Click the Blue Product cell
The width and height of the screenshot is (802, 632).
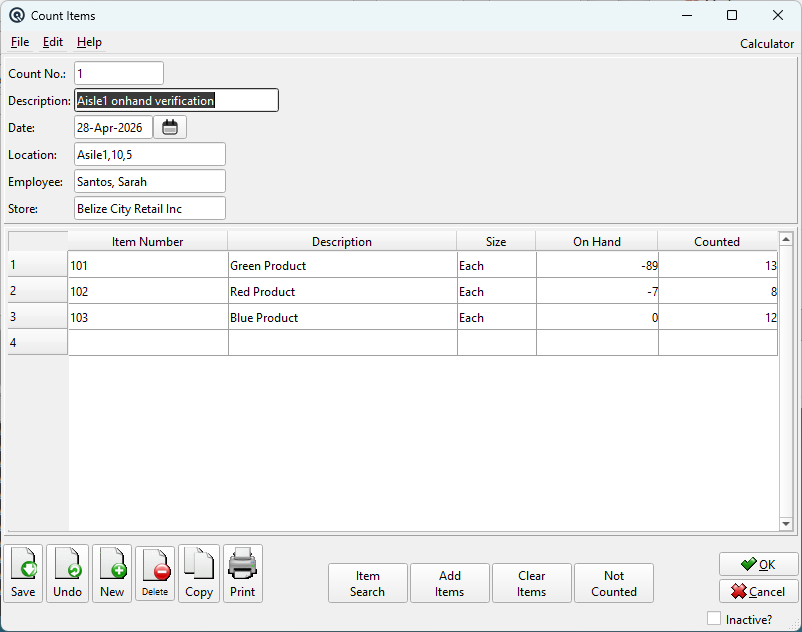343,318
